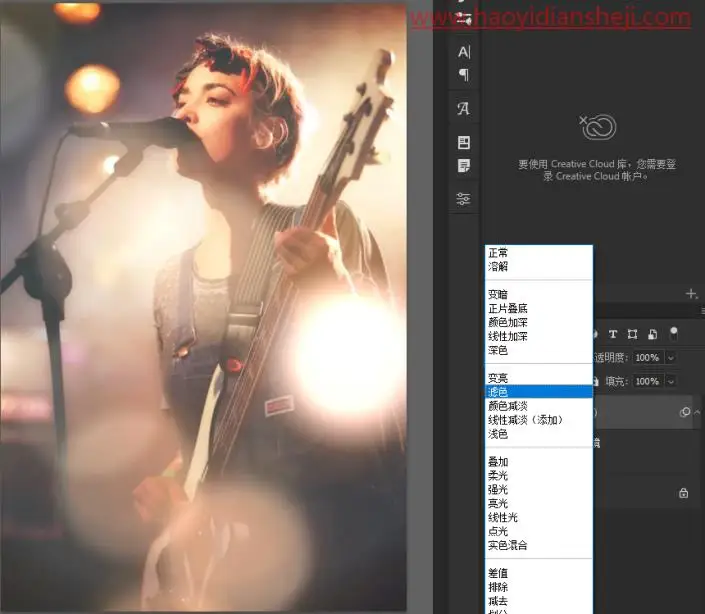Open the opacity slider dropdown arrow
Viewport: 705px width, 614px height.
(x=671, y=358)
